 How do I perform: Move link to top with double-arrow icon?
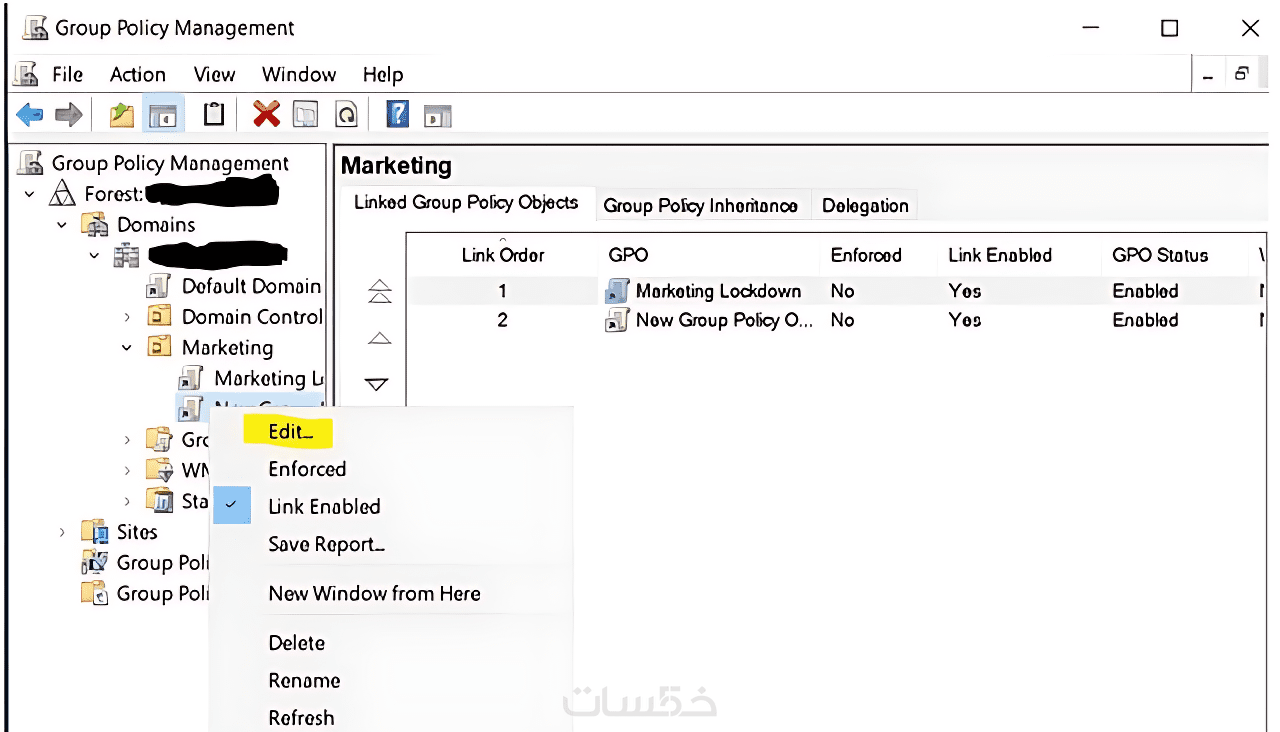point(380,291)
